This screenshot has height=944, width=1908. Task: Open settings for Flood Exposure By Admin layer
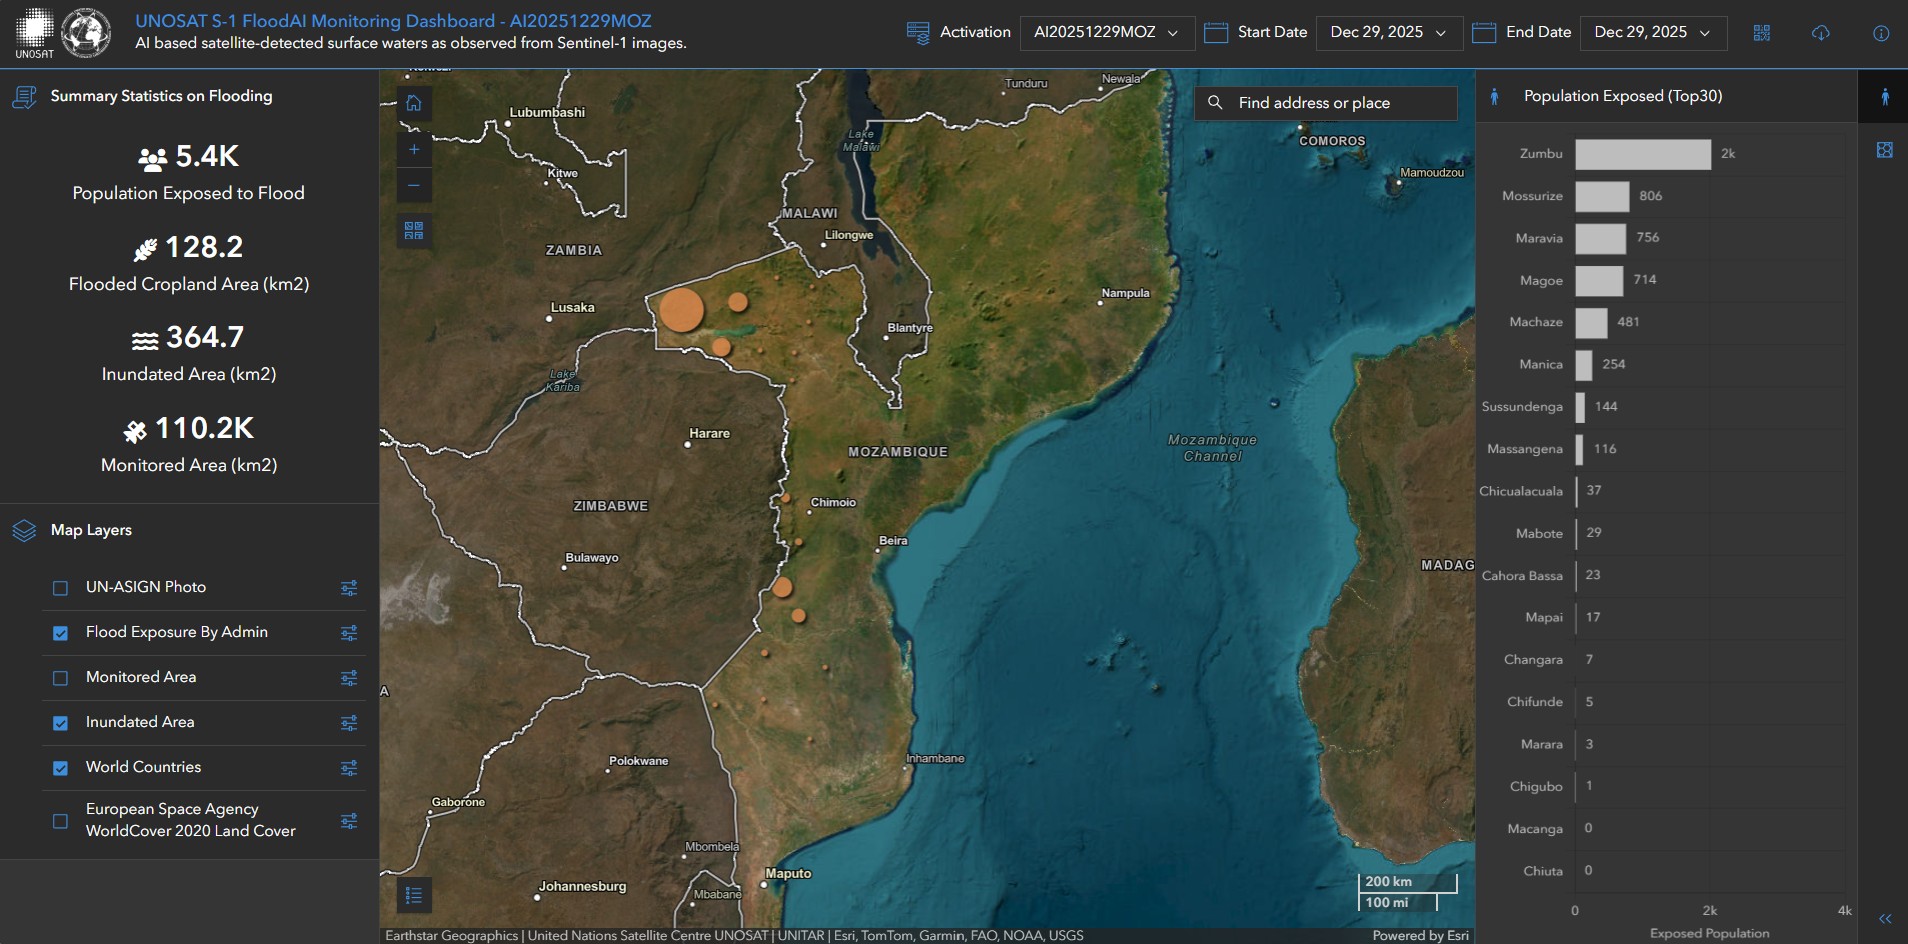(x=349, y=633)
